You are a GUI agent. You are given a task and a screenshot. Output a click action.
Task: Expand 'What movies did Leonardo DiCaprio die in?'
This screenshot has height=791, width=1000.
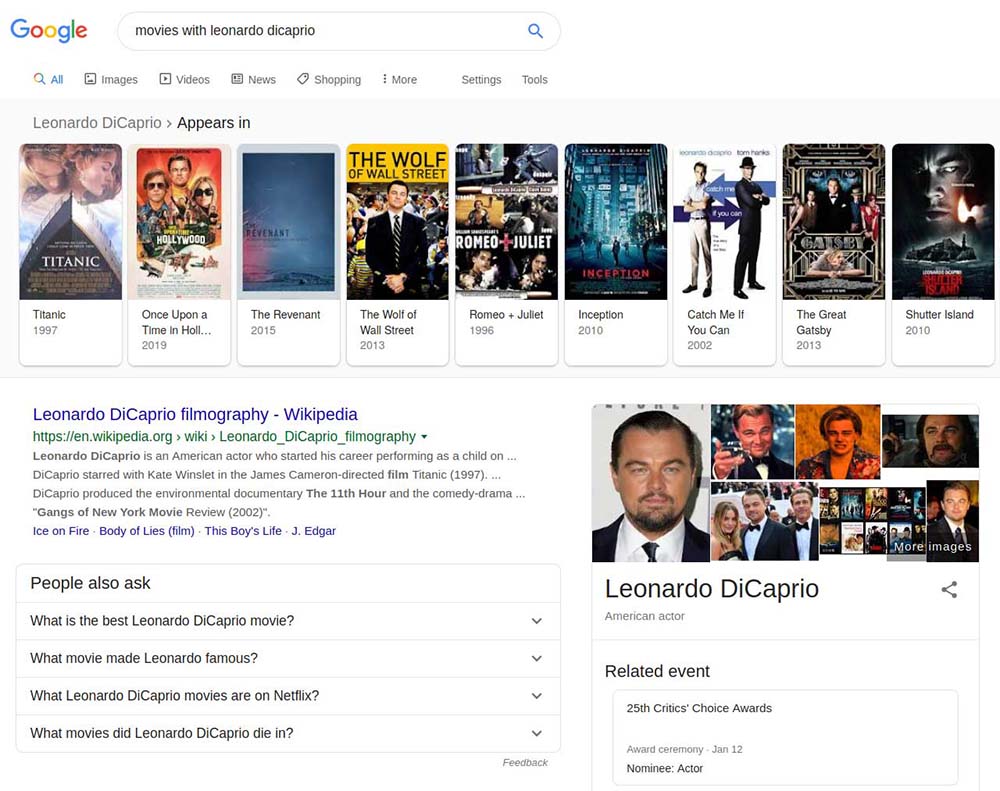coord(288,734)
